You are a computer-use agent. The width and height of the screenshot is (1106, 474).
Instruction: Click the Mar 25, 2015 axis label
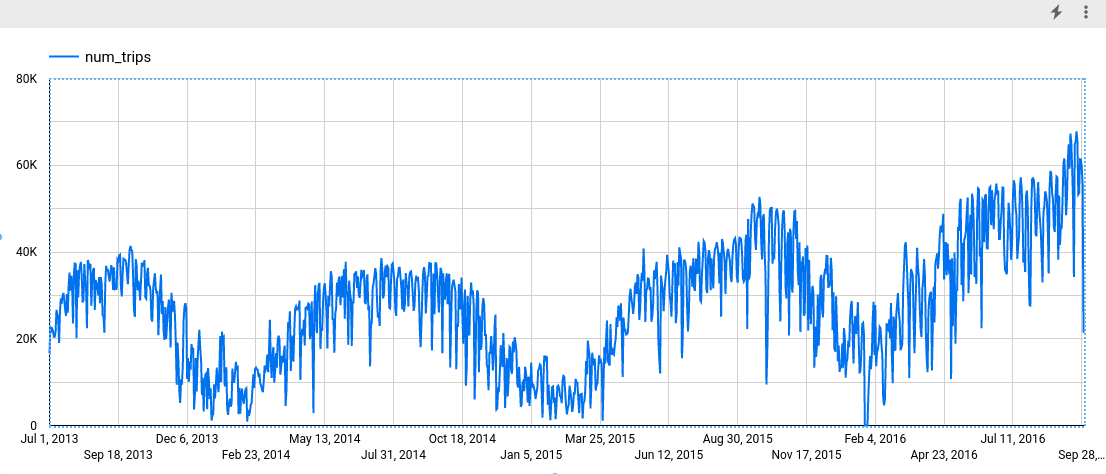pyautogui.click(x=600, y=438)
